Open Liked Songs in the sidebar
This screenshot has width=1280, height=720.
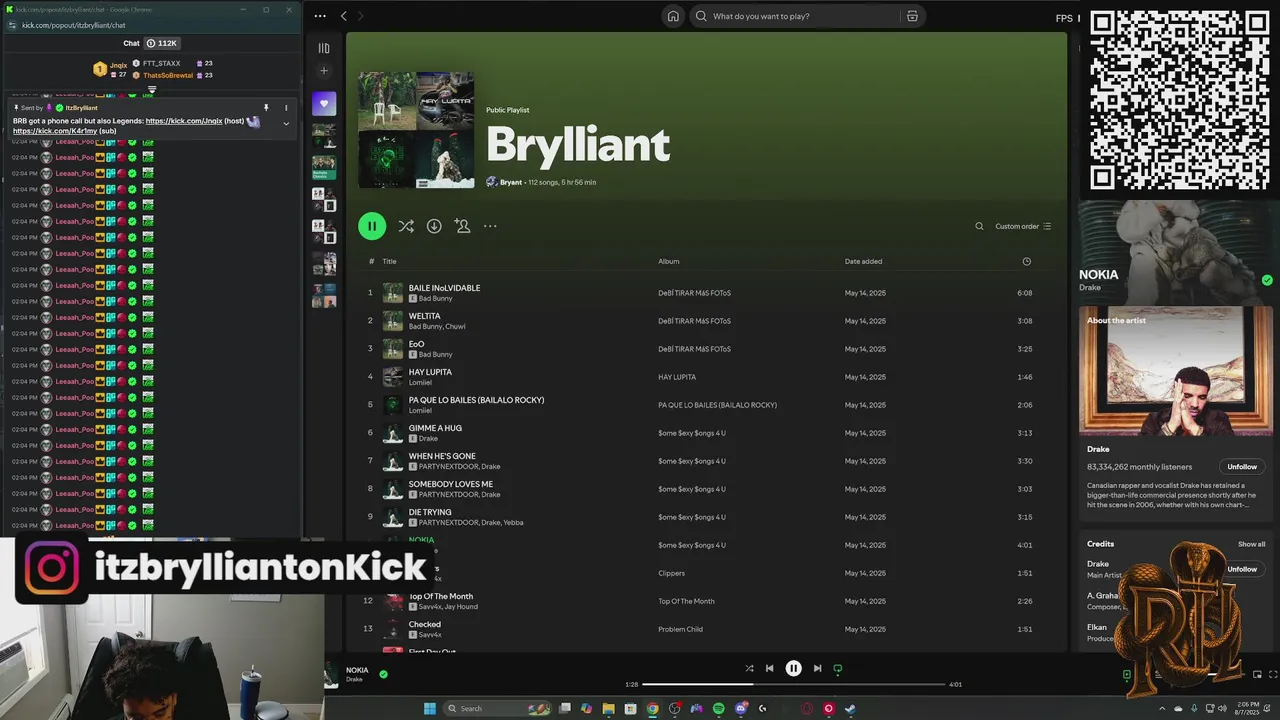(x=324, y=104)
